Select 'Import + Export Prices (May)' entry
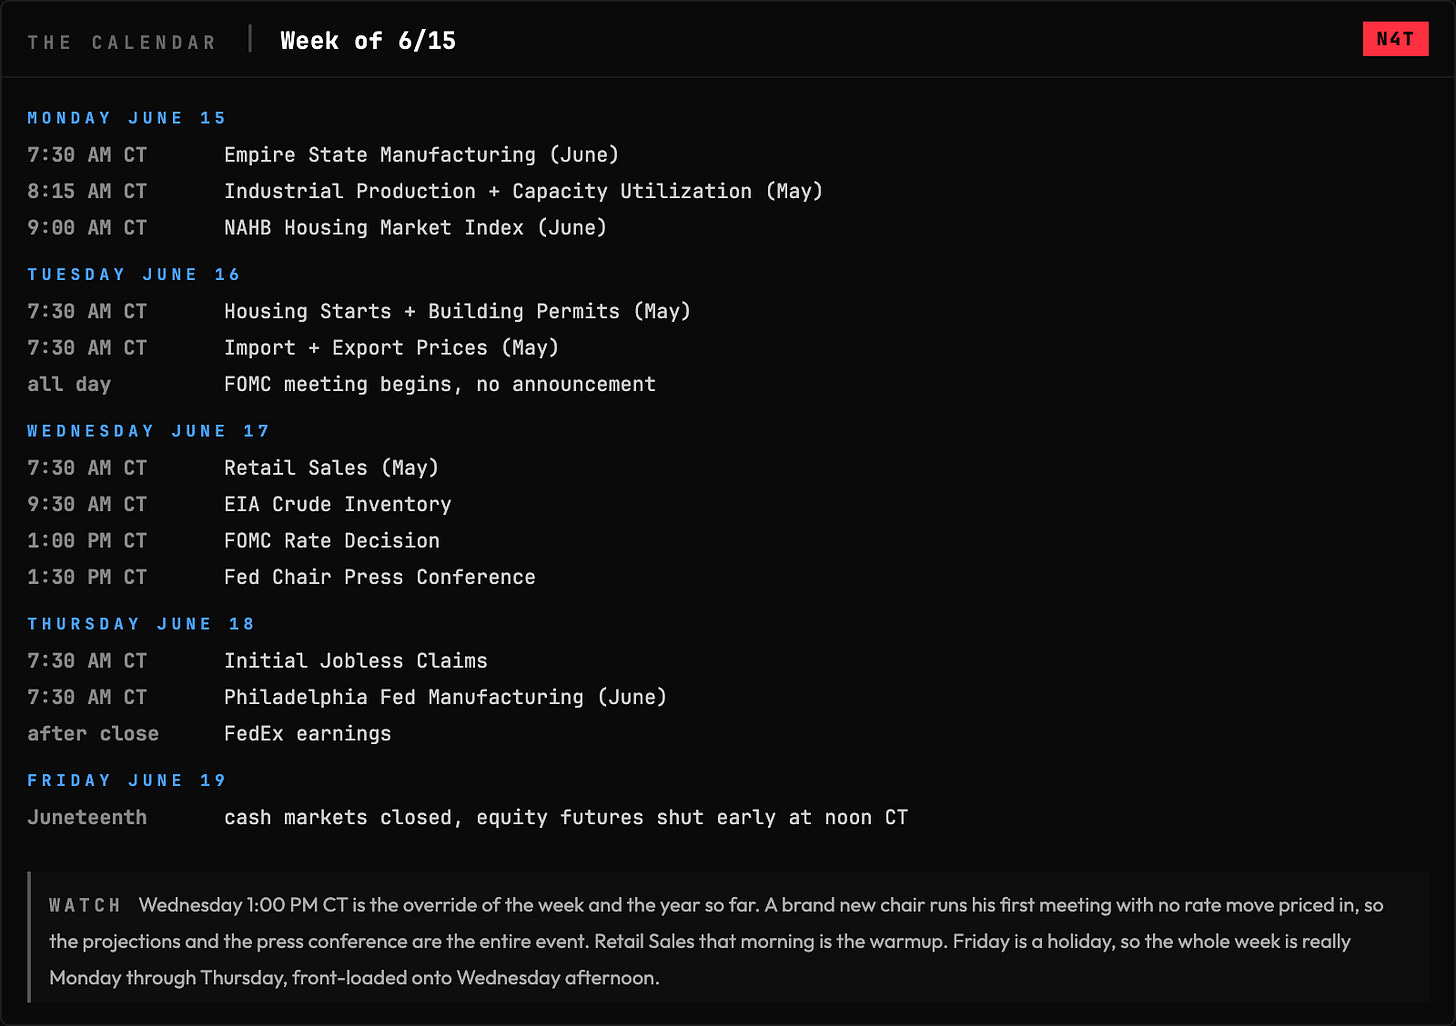The width and height of the screenshot is (1456, 1026). (391, 348)
